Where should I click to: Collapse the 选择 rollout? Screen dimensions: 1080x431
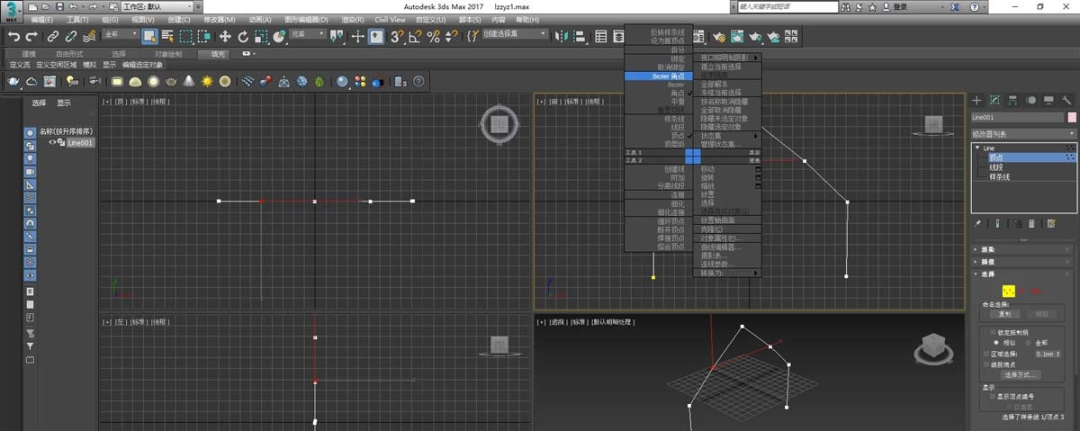[1023, 274]
